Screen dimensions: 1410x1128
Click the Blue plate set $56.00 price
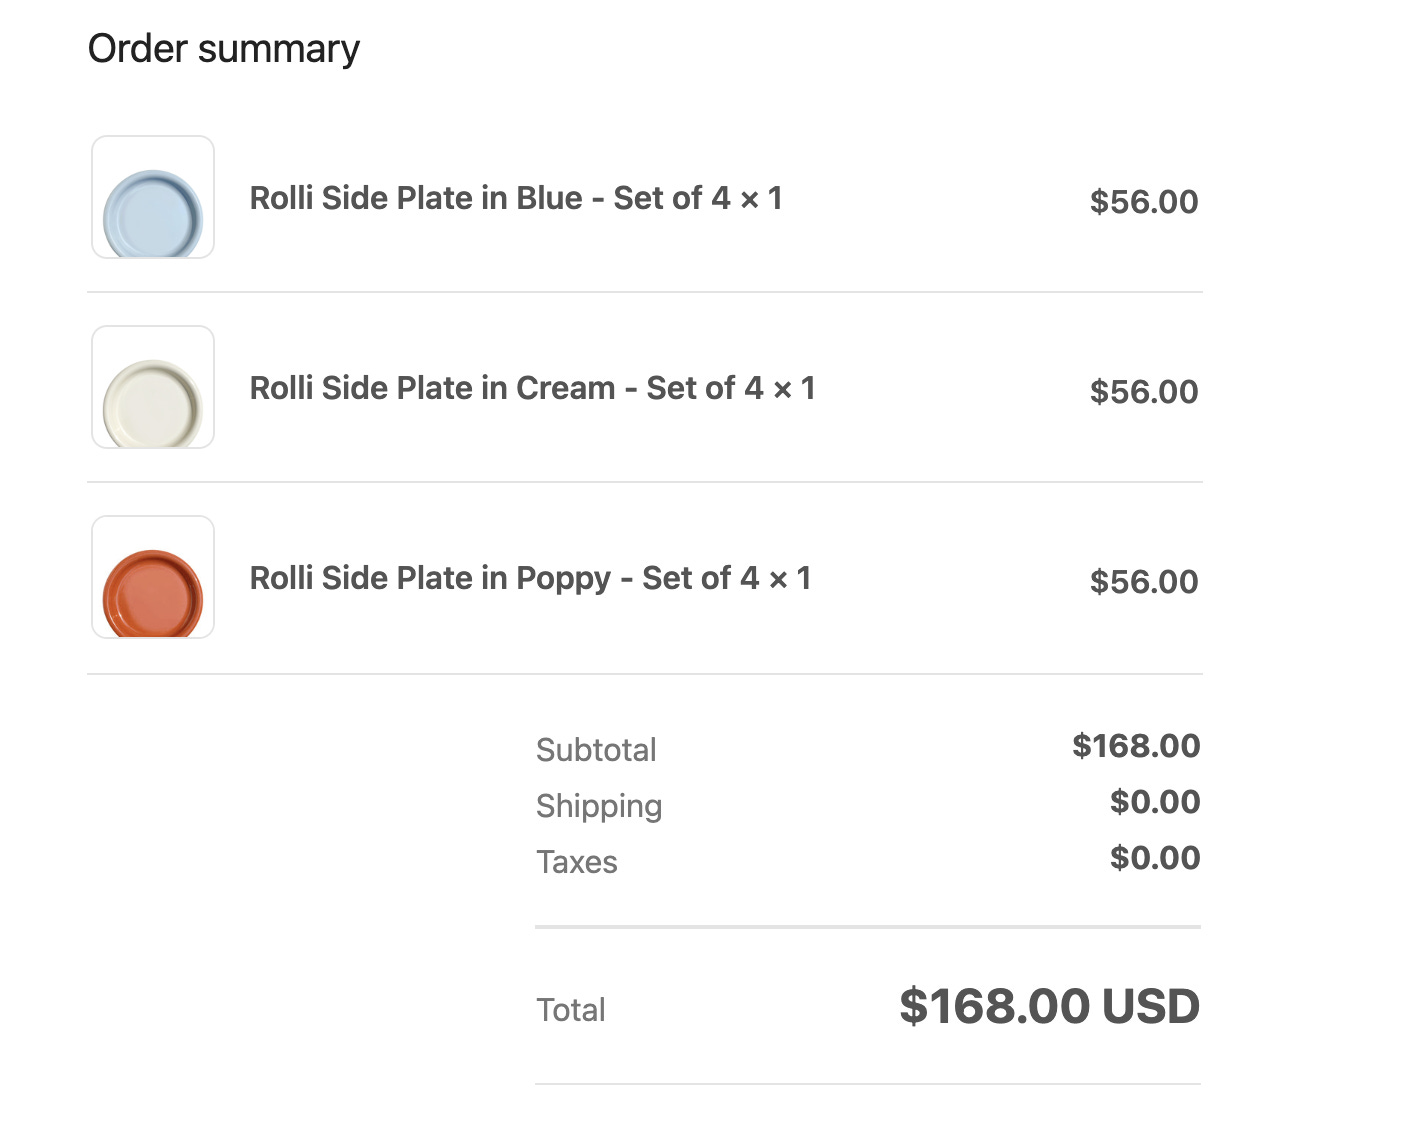pyautogui.click(x=1143, y=202)
